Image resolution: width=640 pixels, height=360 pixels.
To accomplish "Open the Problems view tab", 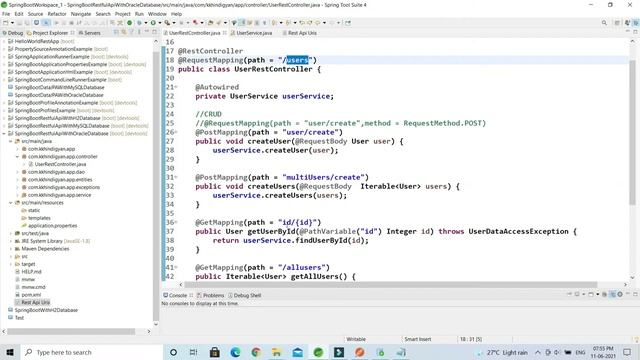I will (211, 295).
